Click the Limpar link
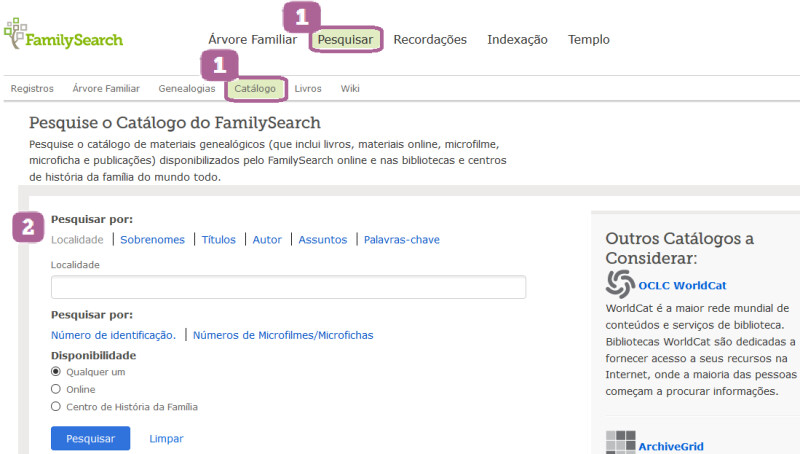 pyautogui.click(x=166, y=439)
